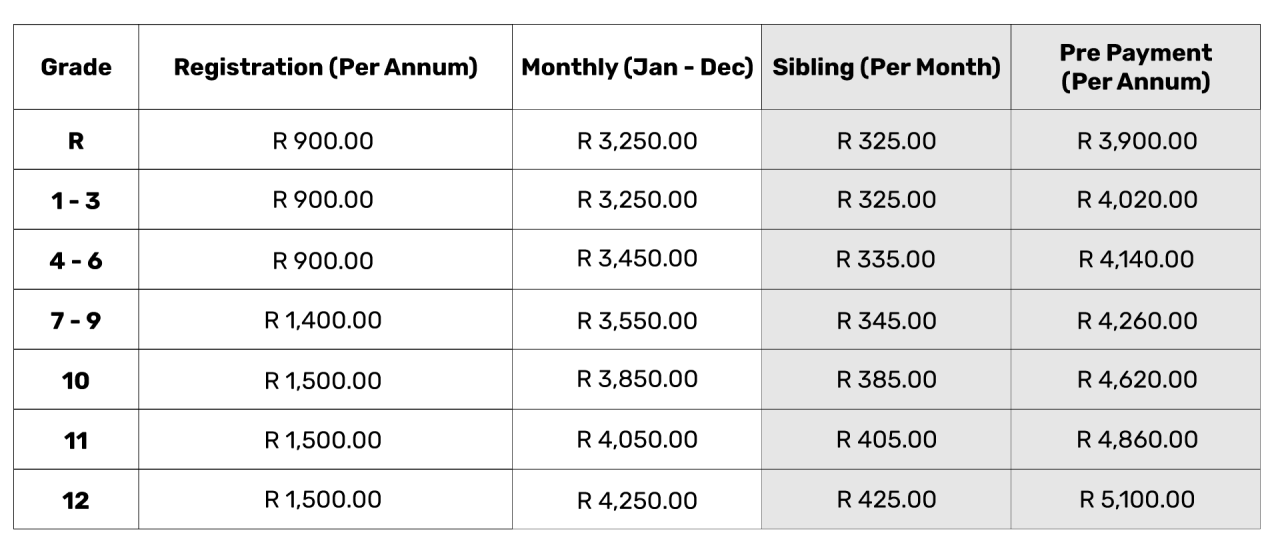Select the Grade 4 - 6 row label
The width and height of the screenshot is (1280, 545).
(x=76, y=260)
